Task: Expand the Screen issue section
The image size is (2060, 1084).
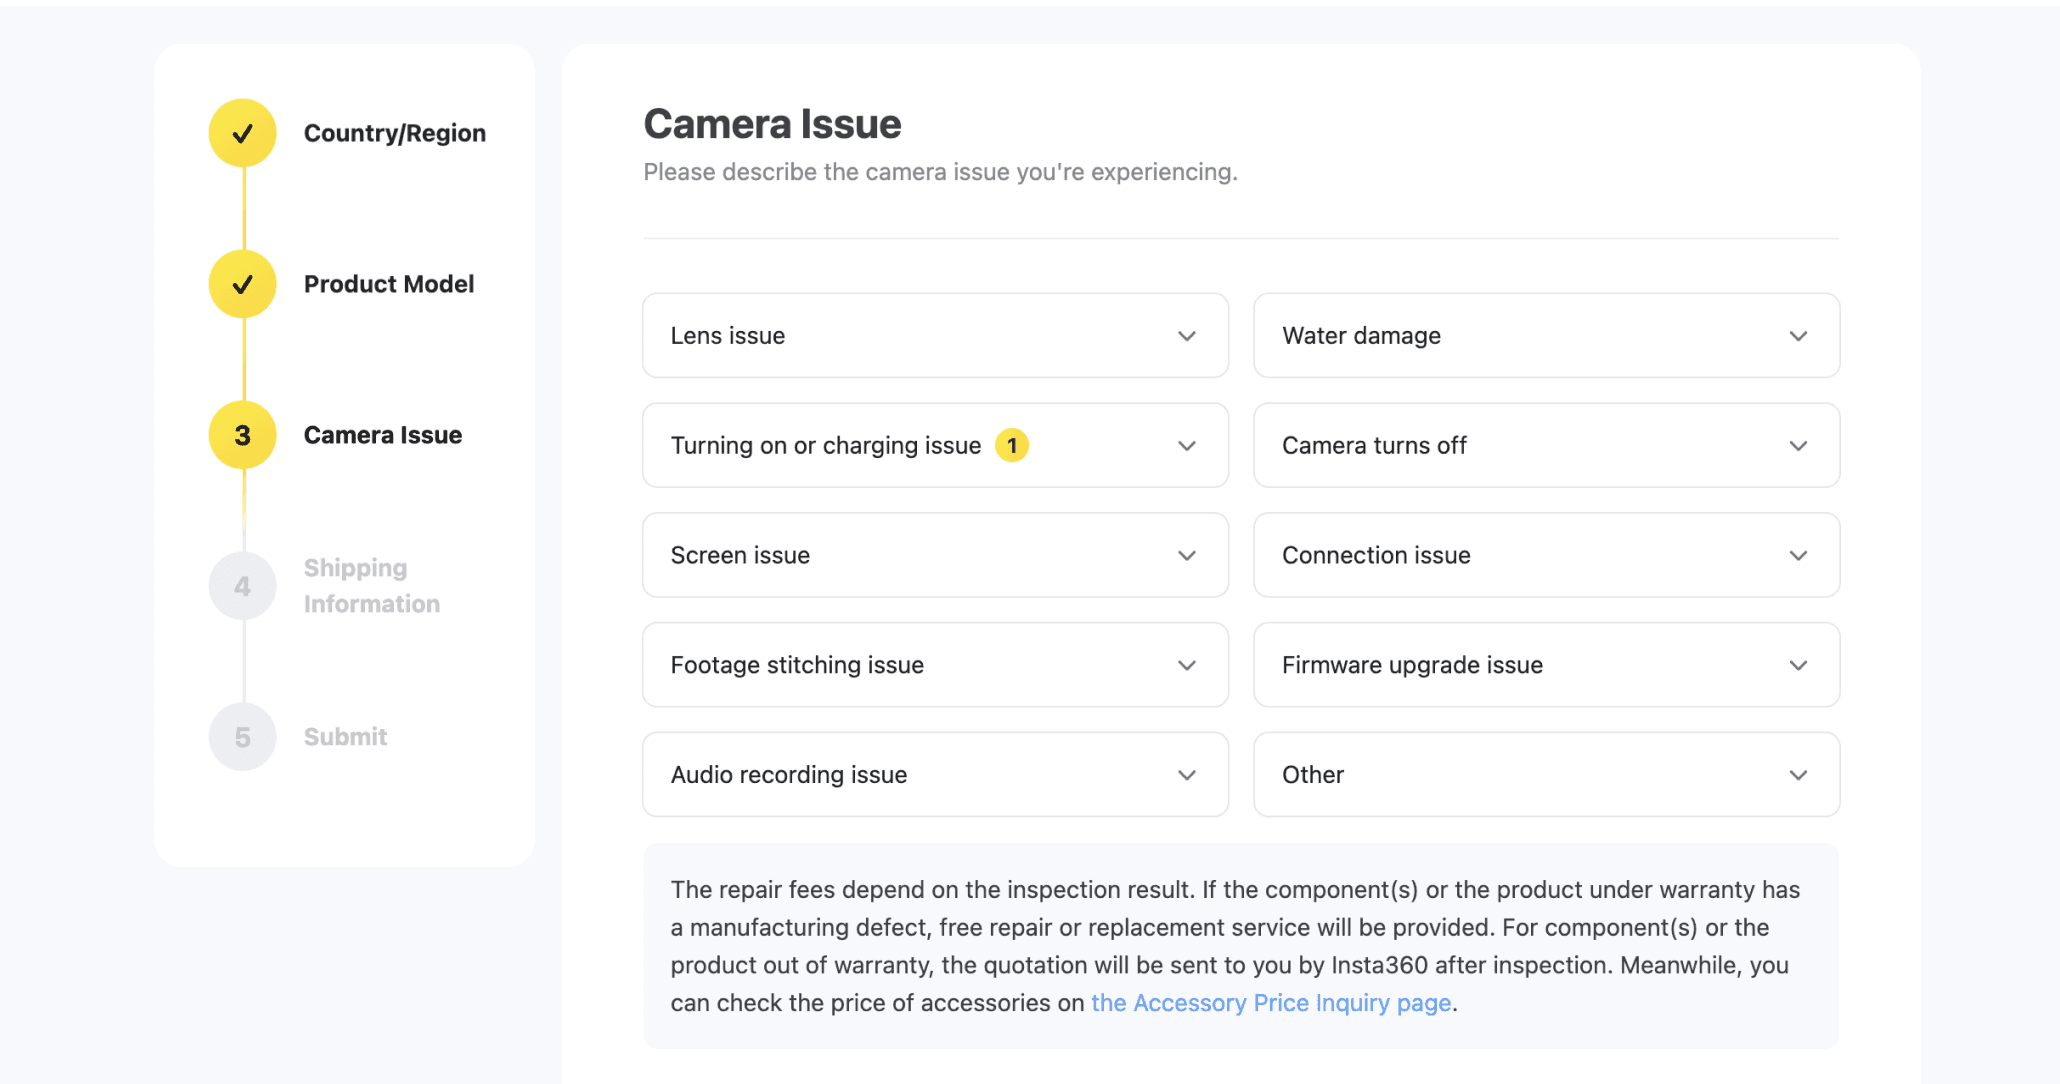Action: point(935,555)
